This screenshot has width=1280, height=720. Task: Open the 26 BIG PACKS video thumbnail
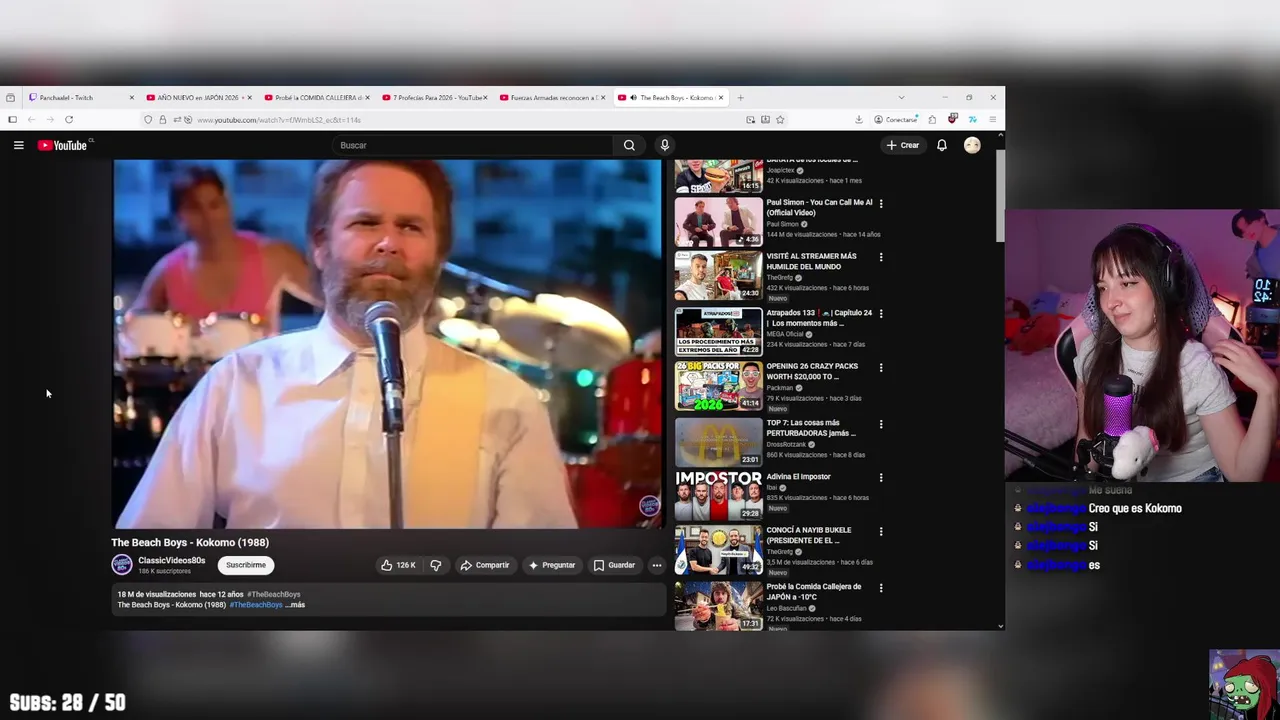click(718, 386)
